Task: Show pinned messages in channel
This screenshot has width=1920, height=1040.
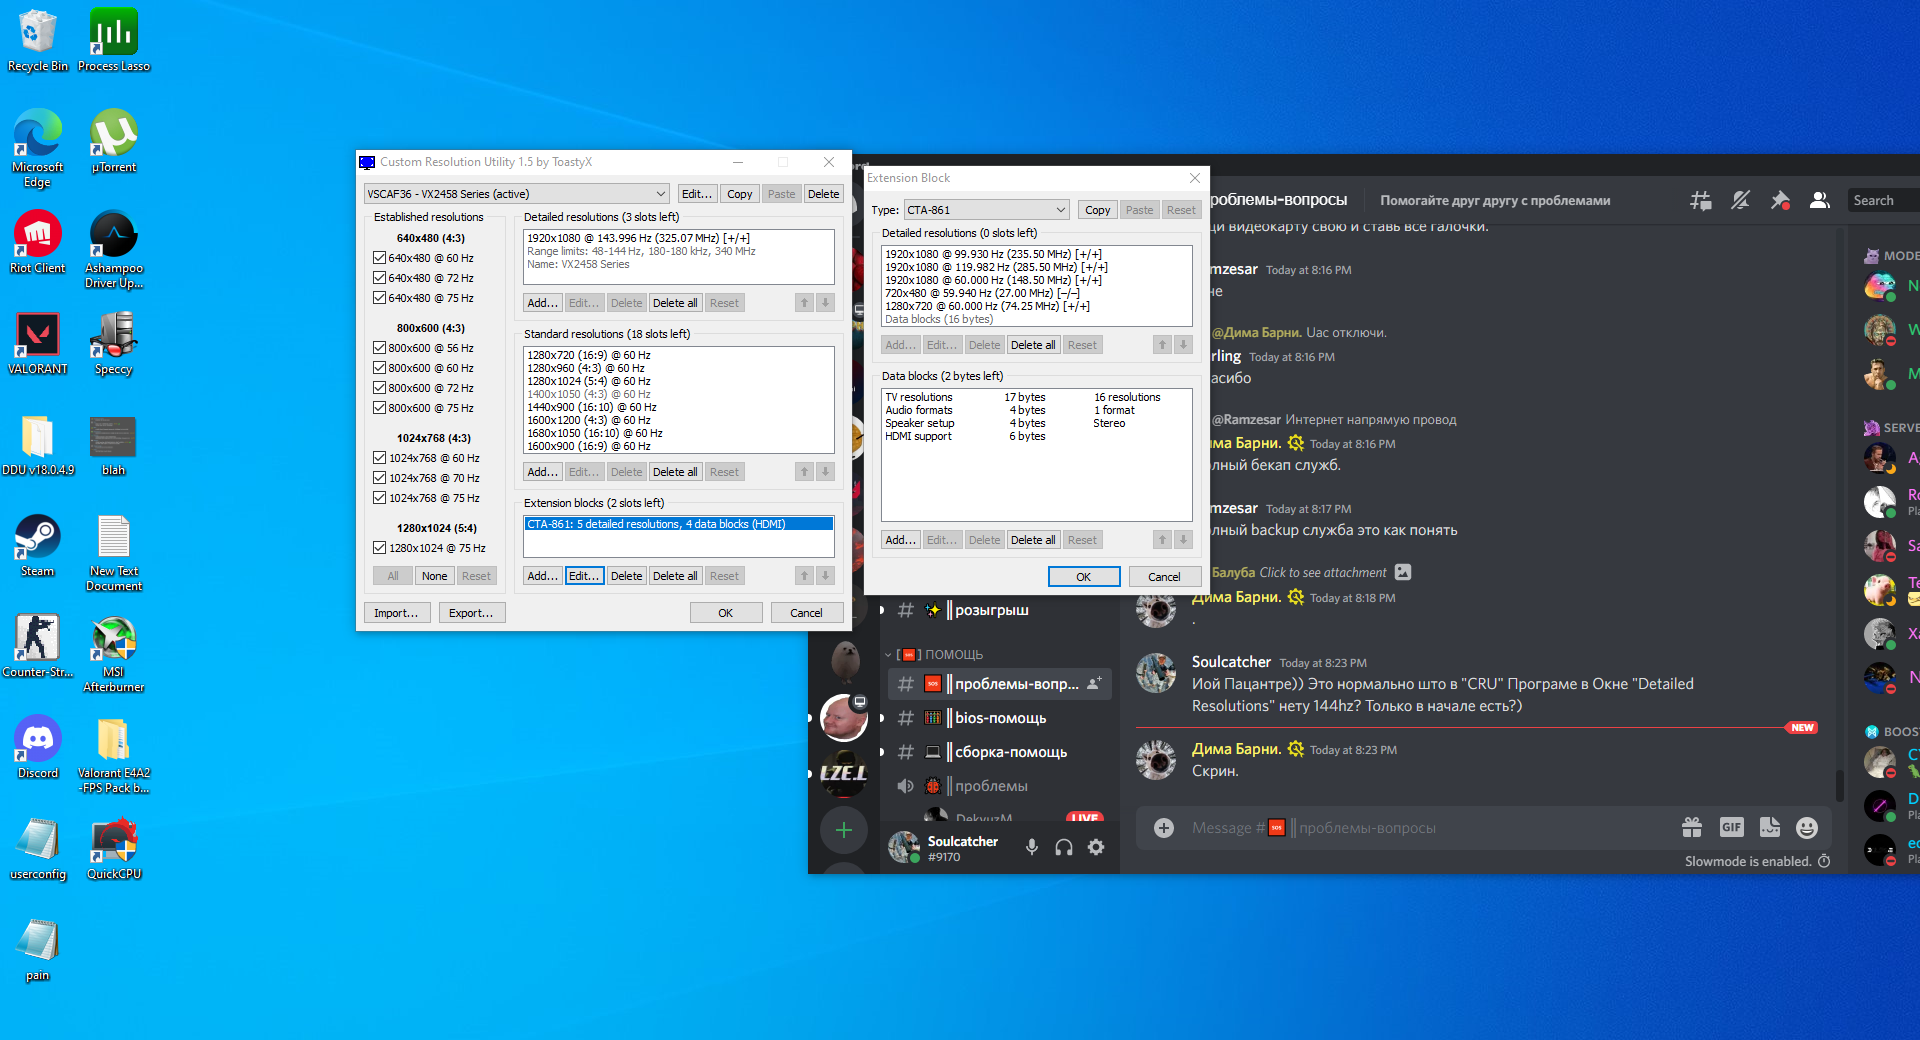Action: coord(1780,201)
